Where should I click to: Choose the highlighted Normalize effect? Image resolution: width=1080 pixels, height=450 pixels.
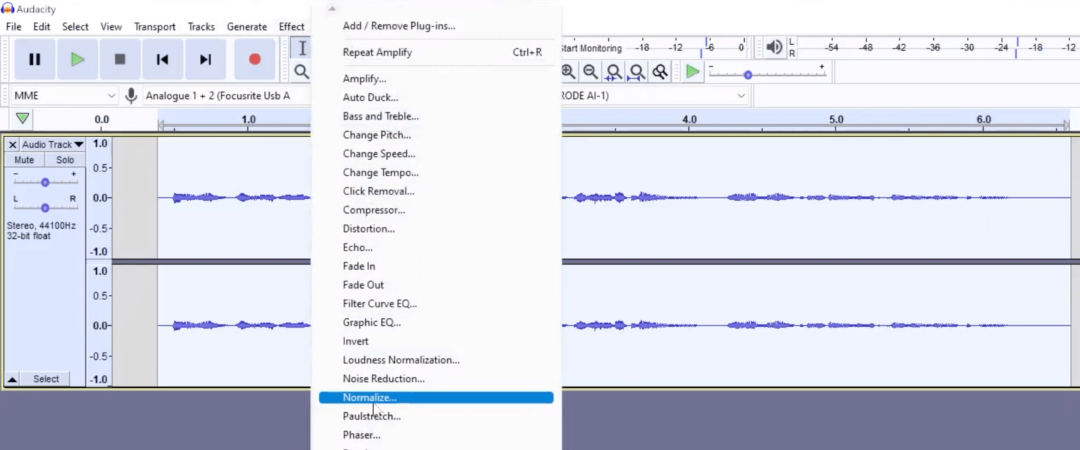[436, 398]
